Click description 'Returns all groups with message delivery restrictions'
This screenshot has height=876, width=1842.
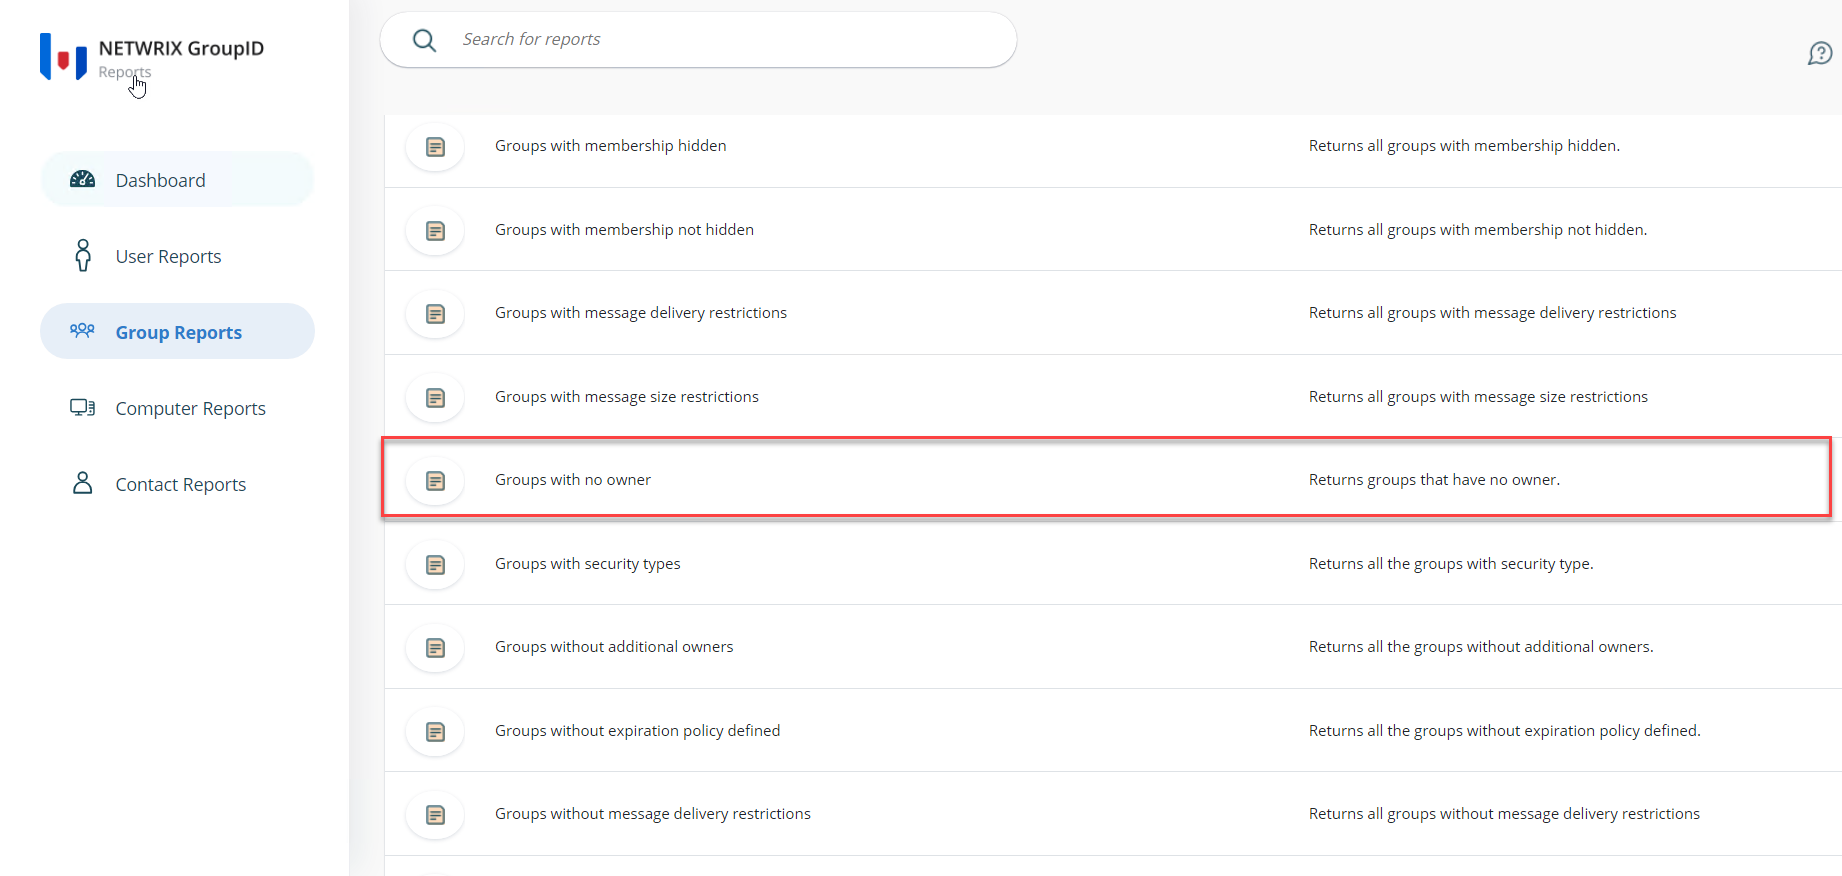click(1492, 313)
